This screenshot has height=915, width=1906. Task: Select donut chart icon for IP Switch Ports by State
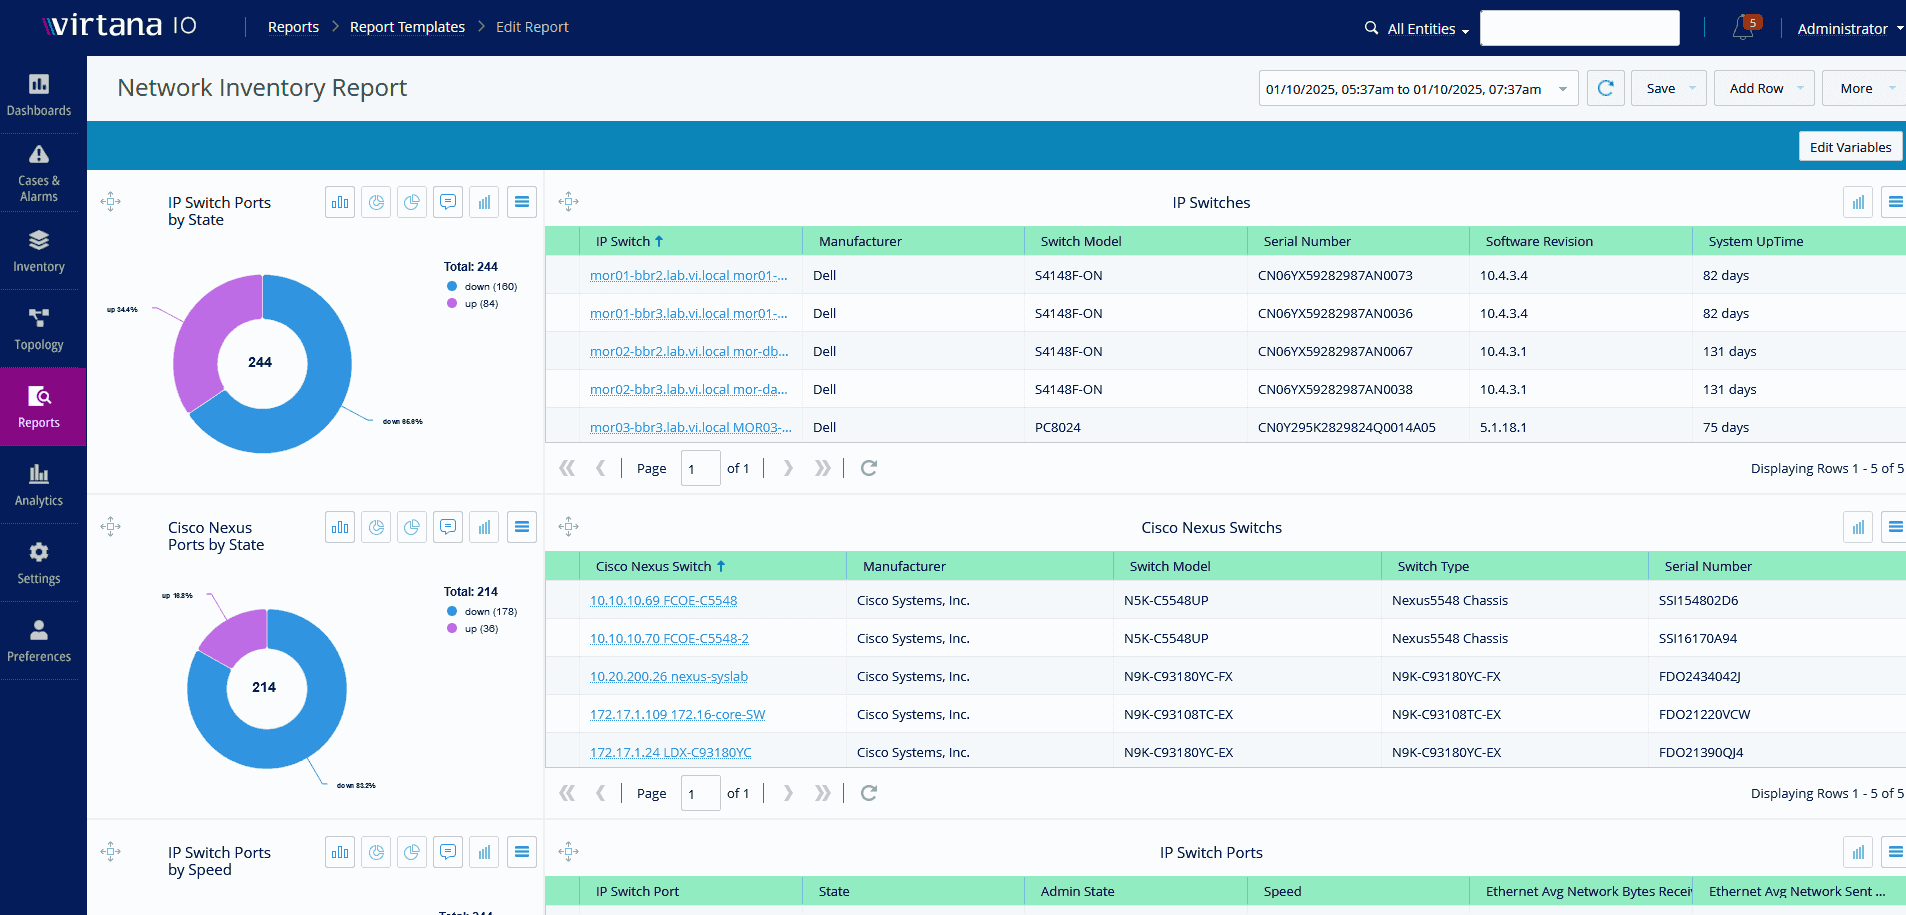pos(376,202)
